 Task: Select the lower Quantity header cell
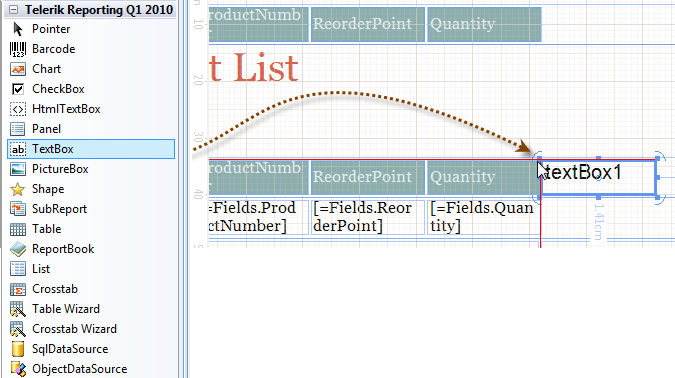click(483, 177)
